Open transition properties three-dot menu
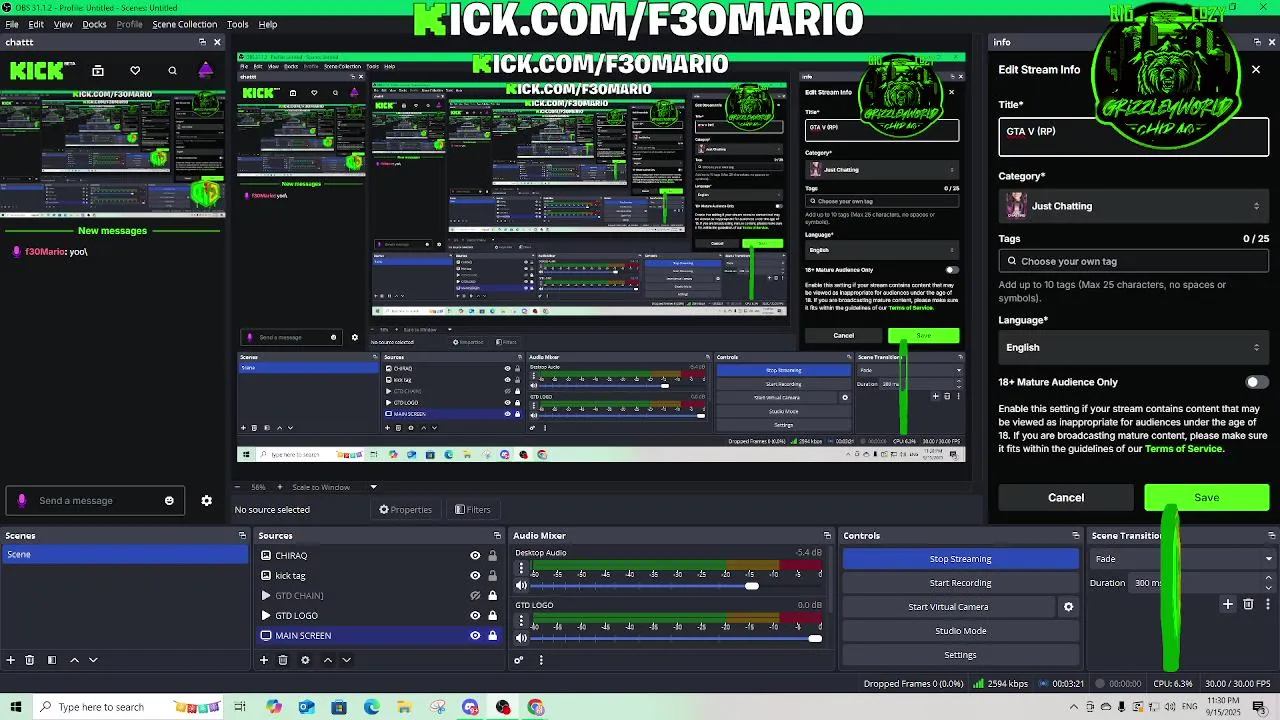Image resolution: width=1280 pixels, height=720 pixels. pyautogui.click(x=1266, y=604)
